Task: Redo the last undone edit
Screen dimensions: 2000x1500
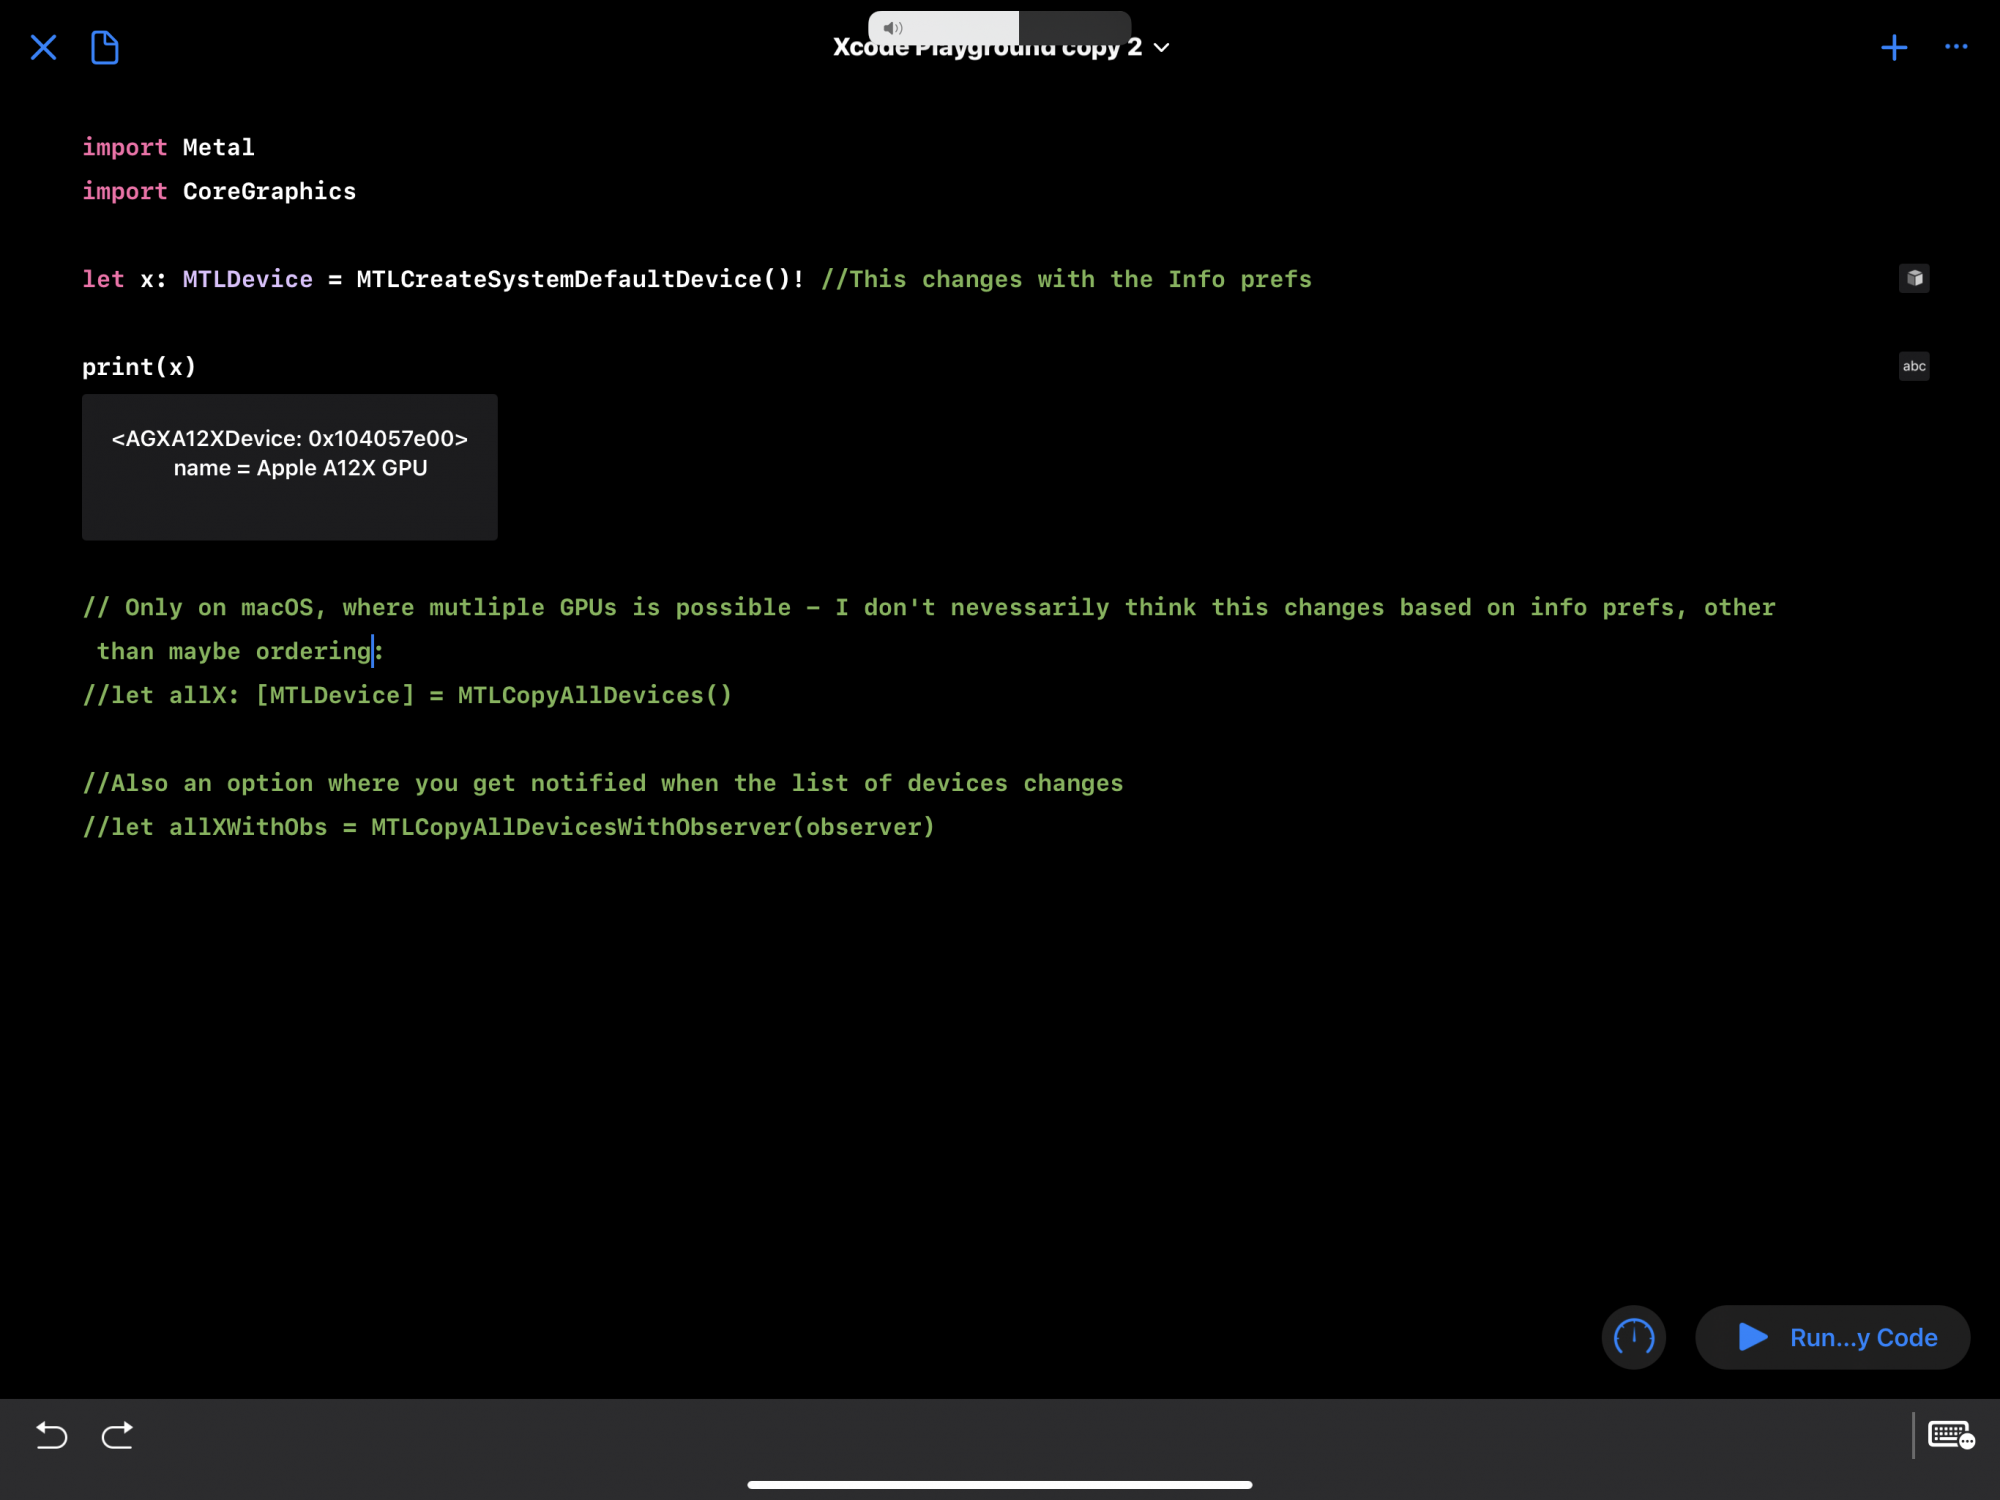Action: pyautogui.click(x=117, y=1436)
